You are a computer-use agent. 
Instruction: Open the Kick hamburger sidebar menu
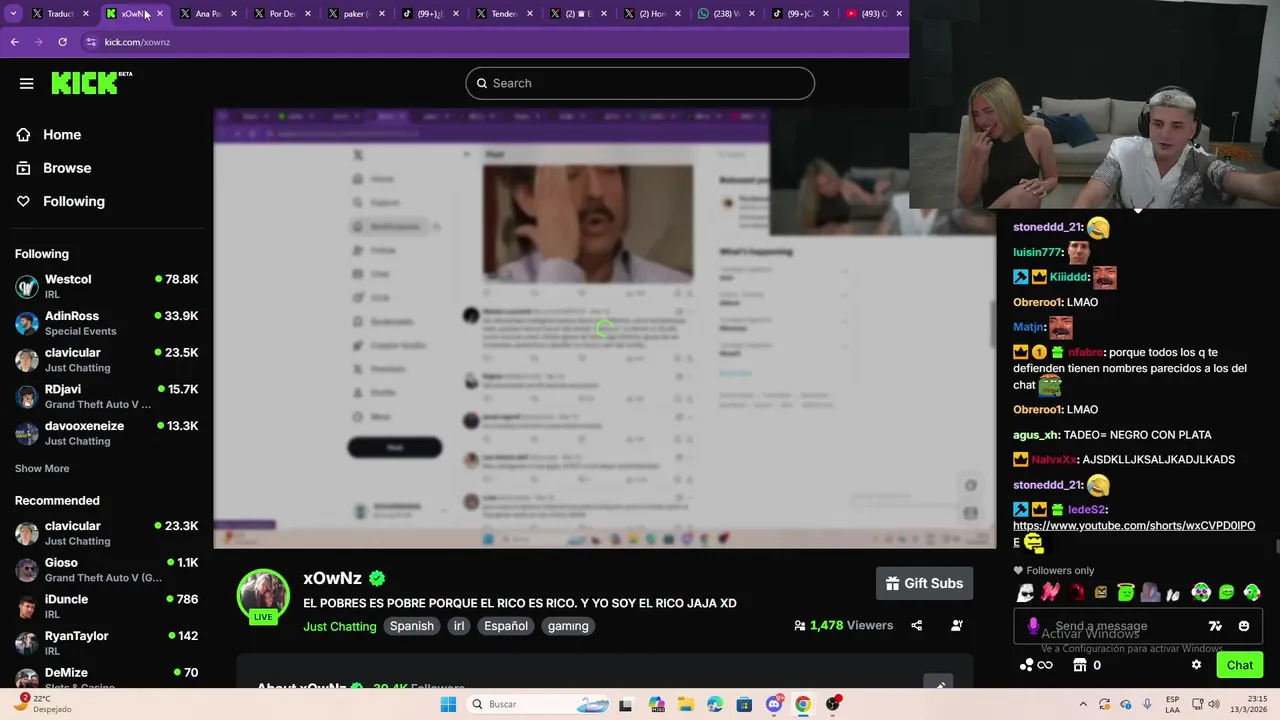coord(27,84)
